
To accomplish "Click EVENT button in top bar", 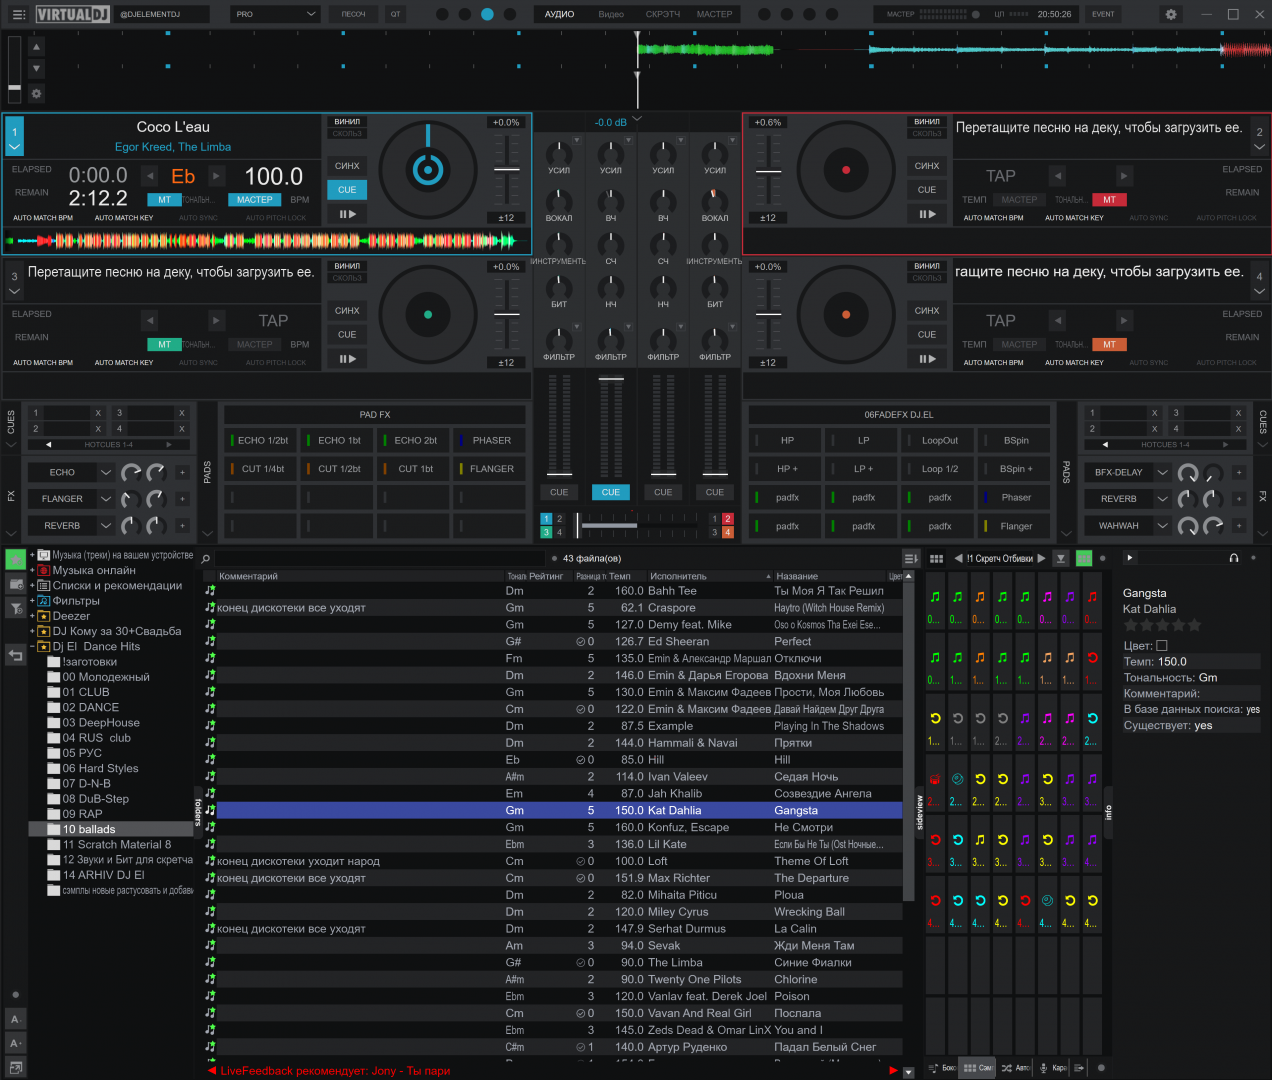I will click(x=1103, y=14).
